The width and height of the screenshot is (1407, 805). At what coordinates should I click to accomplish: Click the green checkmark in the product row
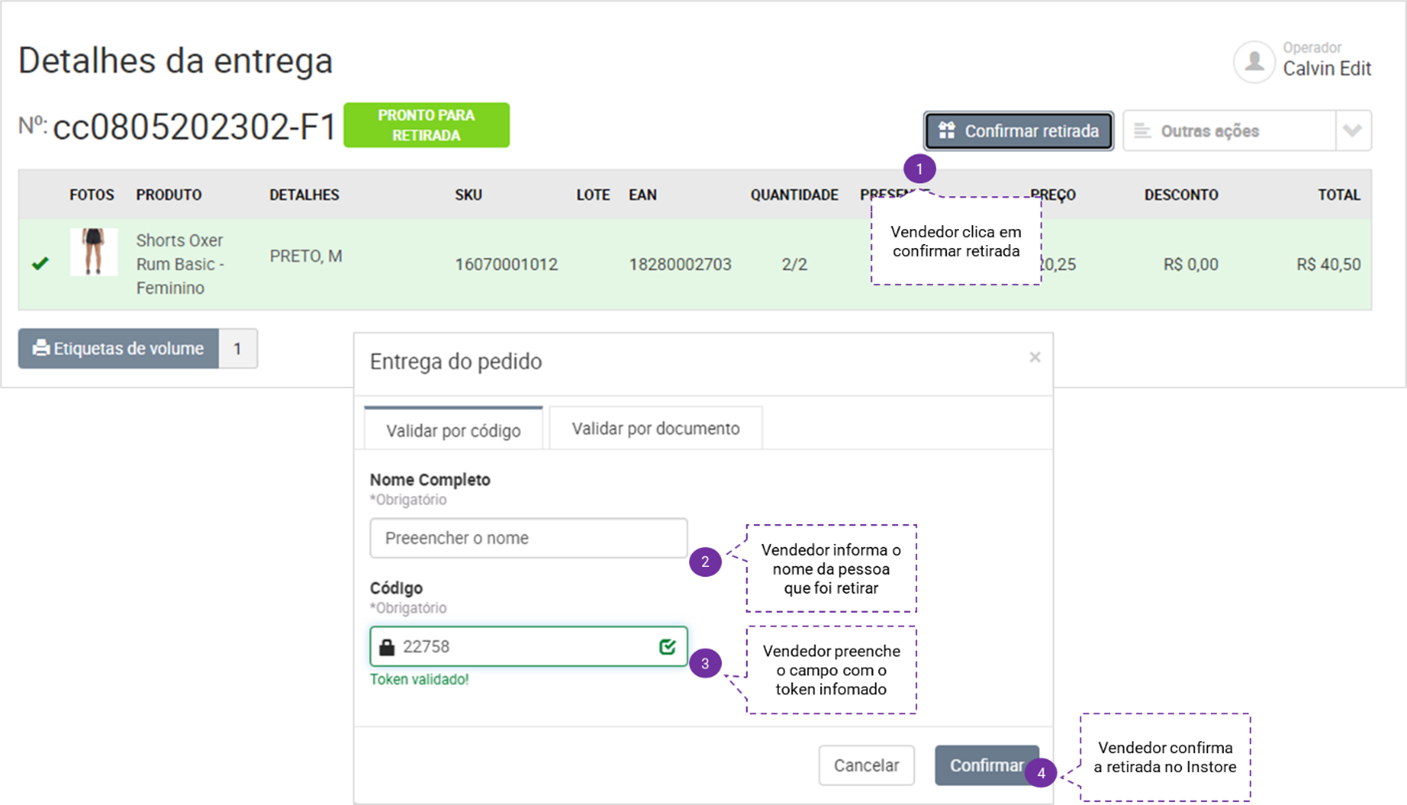[x=40, y=264]
